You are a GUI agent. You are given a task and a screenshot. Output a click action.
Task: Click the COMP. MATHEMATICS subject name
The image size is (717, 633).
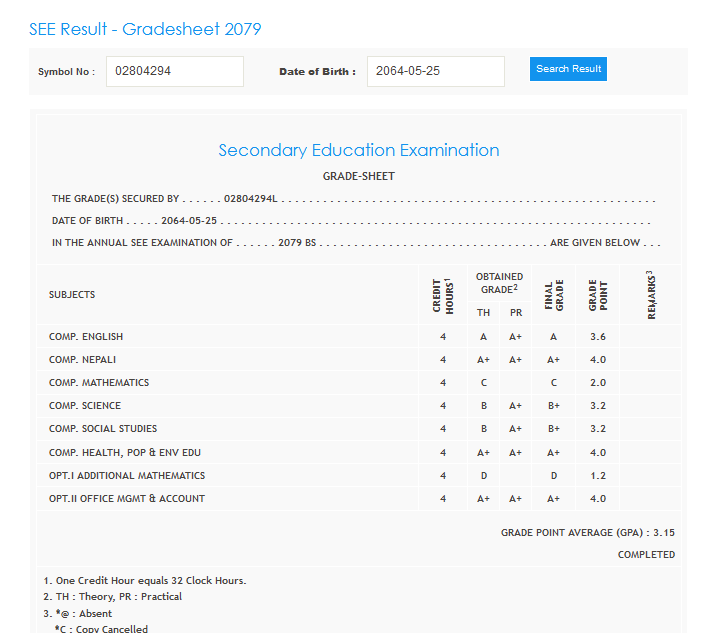pos(99,383)
